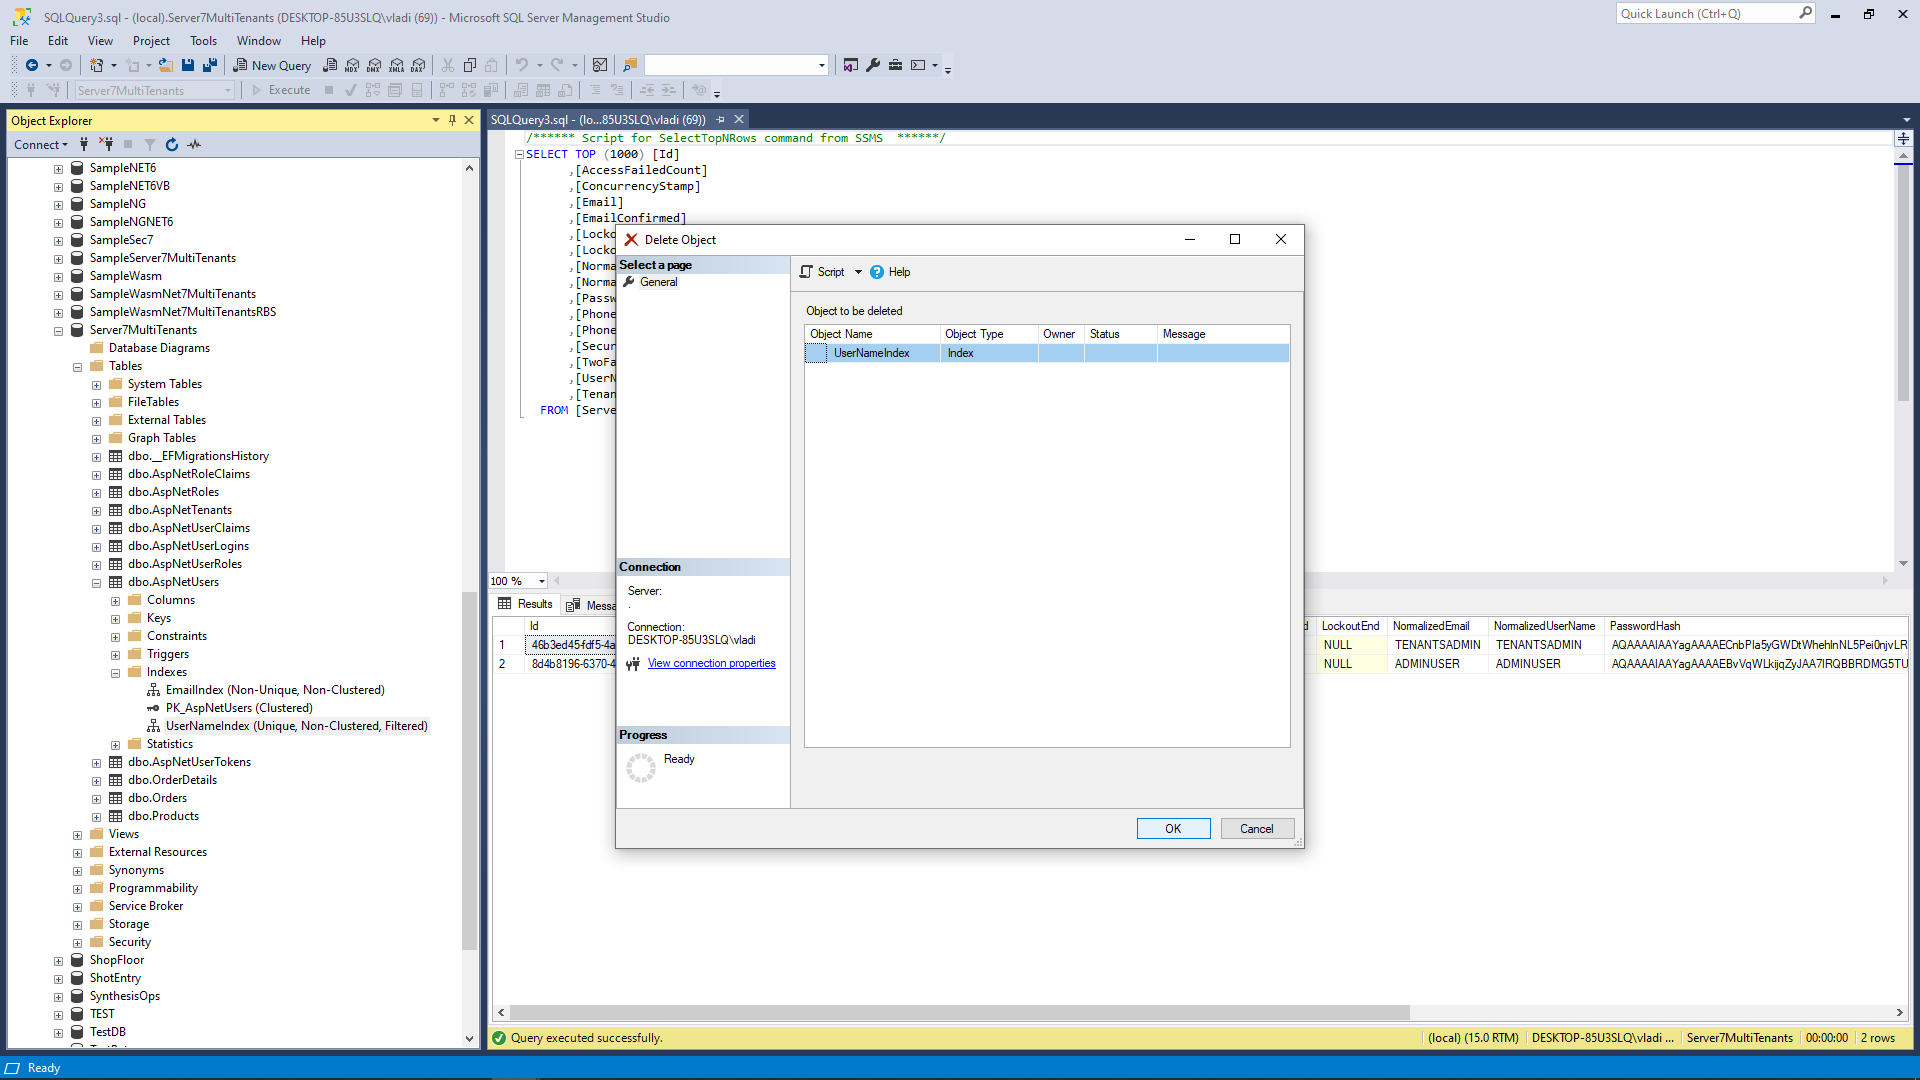Click Cancel in Delete Object dialog
The image size is (1920, 1080).
(x=1257, y=828)
